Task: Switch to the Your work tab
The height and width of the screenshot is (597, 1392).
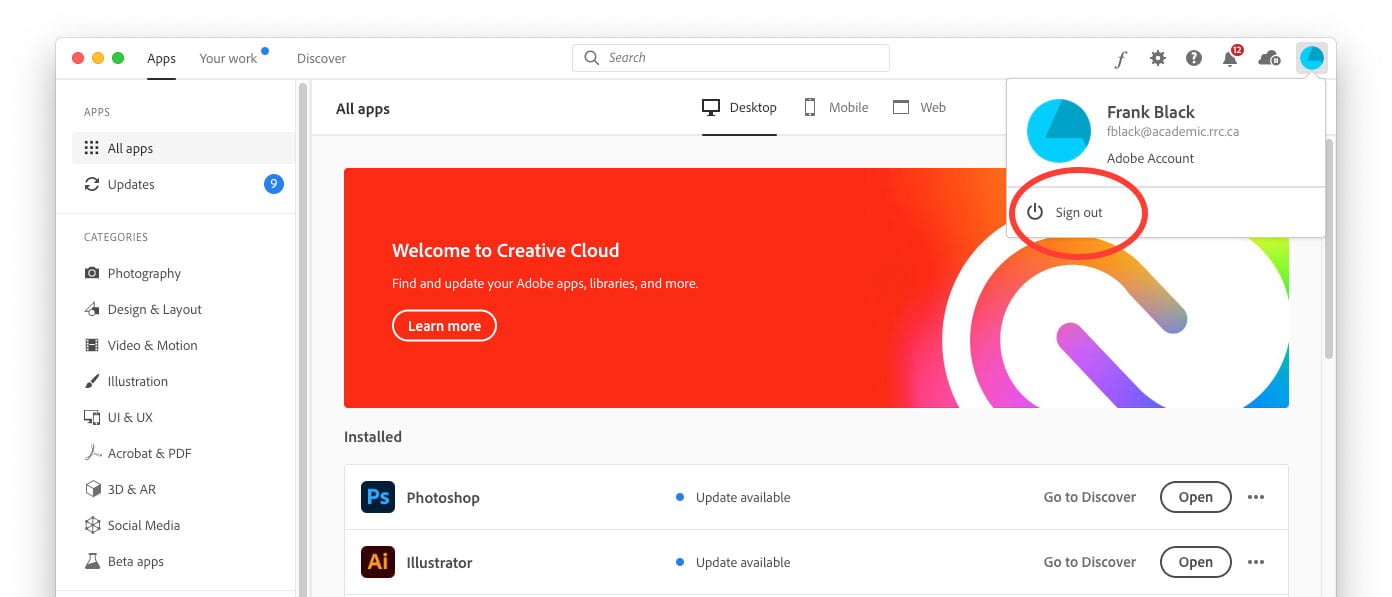Action: [x=228, y=59]
